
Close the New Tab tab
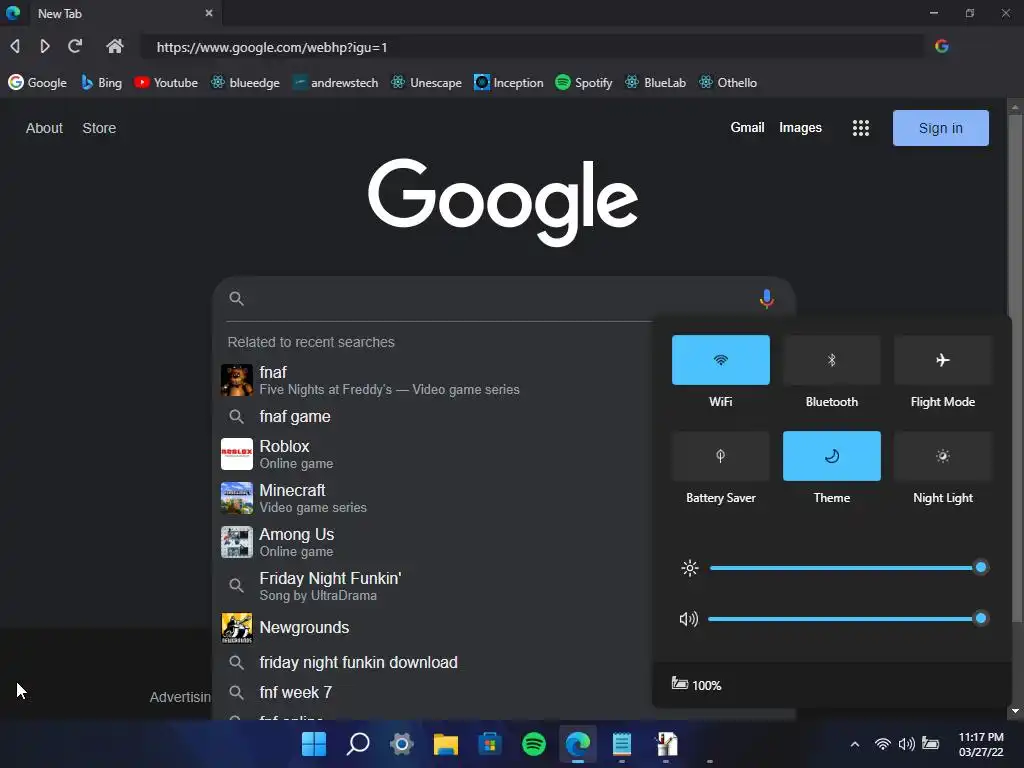click(x=209, y=13)
